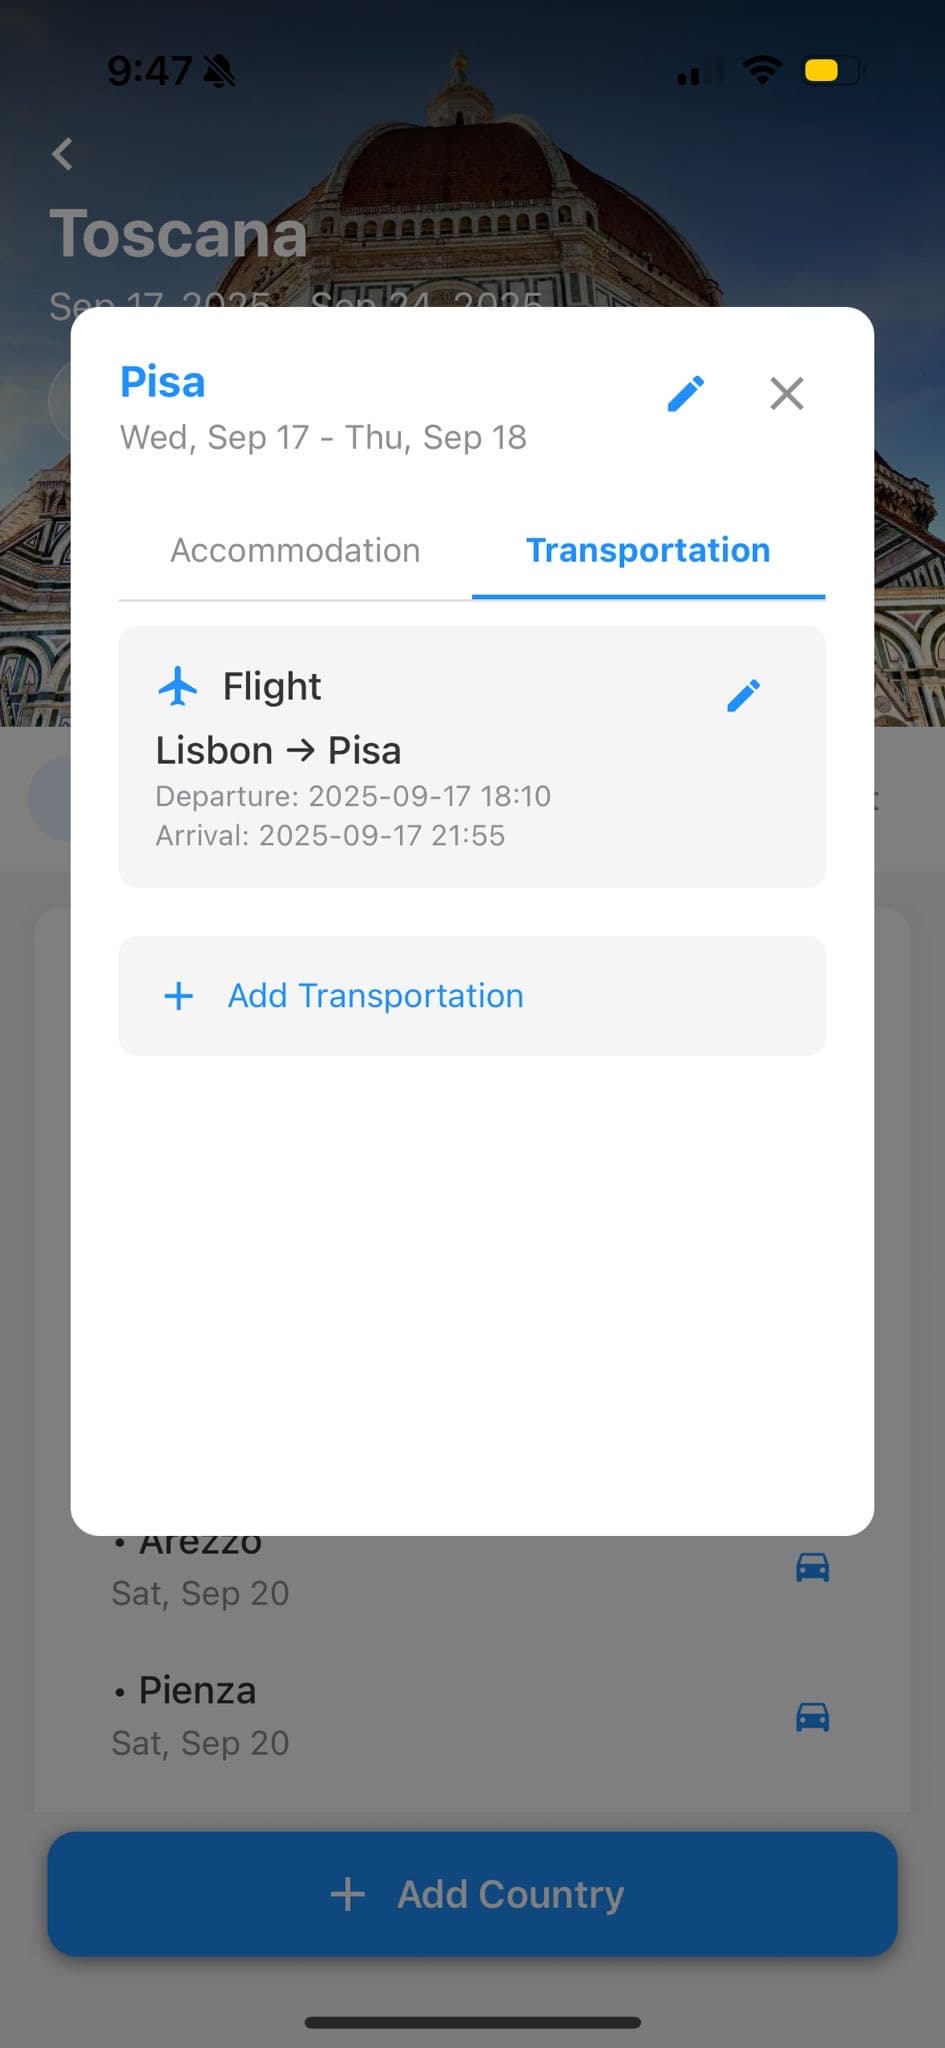The height and width of the screenshot is (2048, 945).
Task: Open the car icon for Arezzo
Action: 812,1567
